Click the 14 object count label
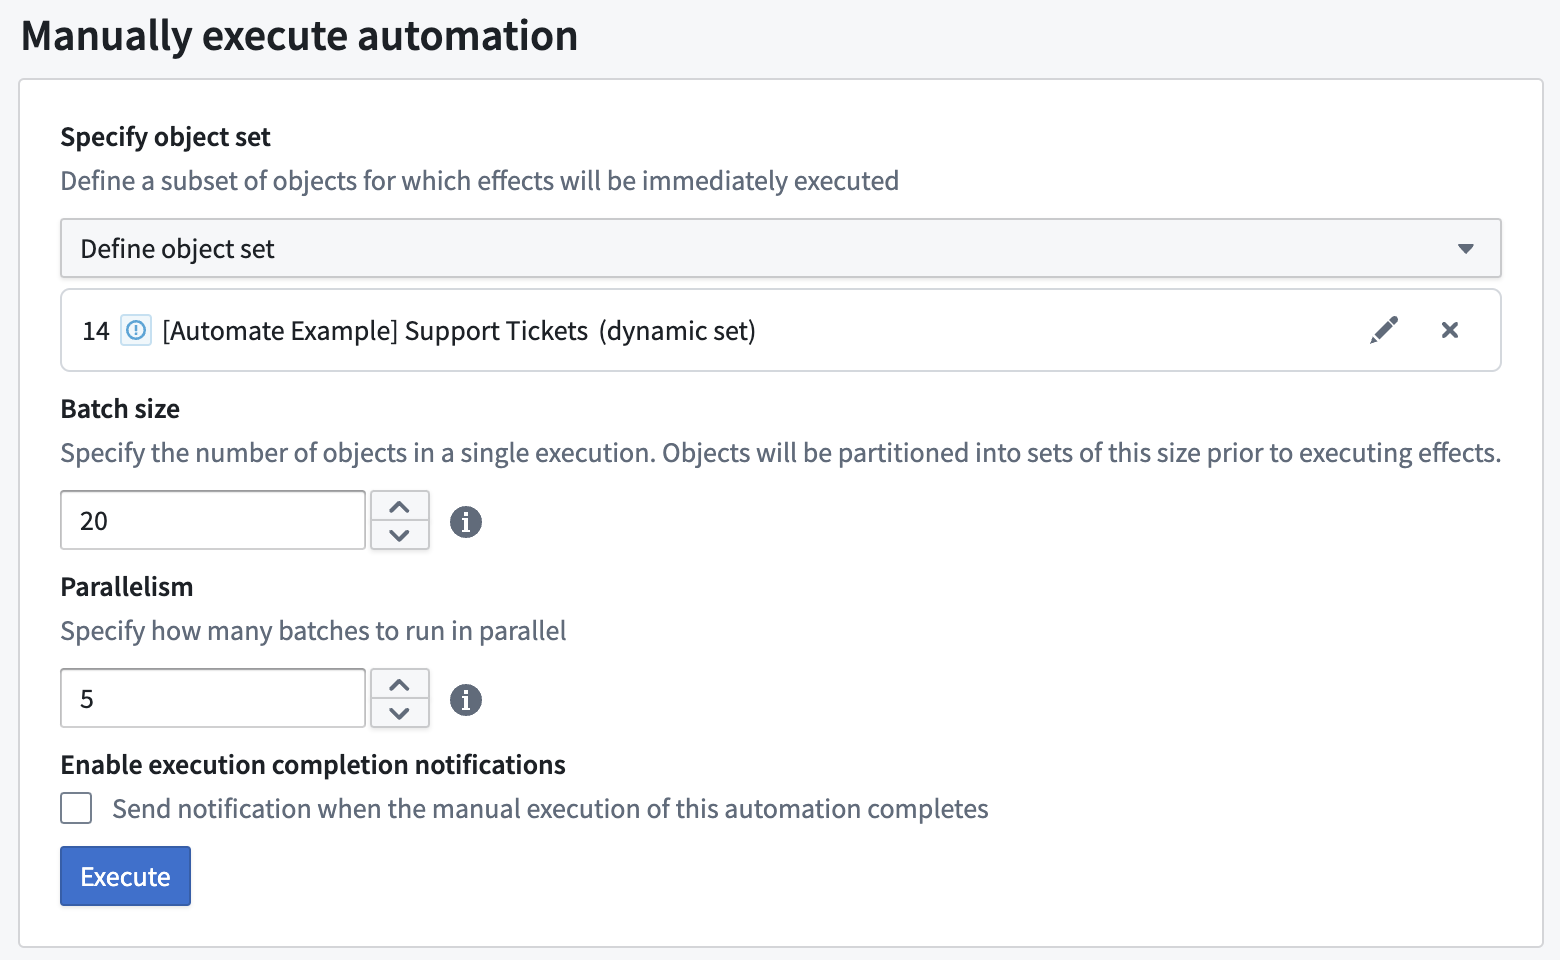 pyautogui.click(x=96, y=331)
